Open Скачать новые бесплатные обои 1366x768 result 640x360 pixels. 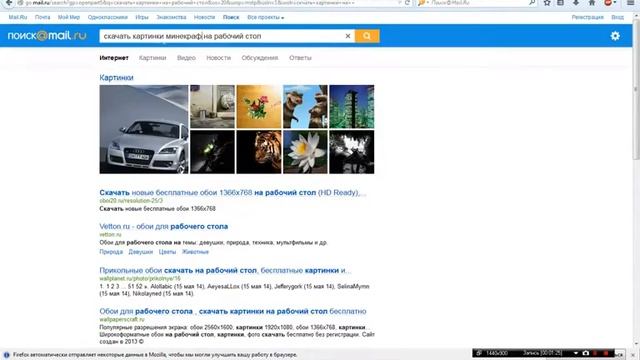[x=233, y=193]
